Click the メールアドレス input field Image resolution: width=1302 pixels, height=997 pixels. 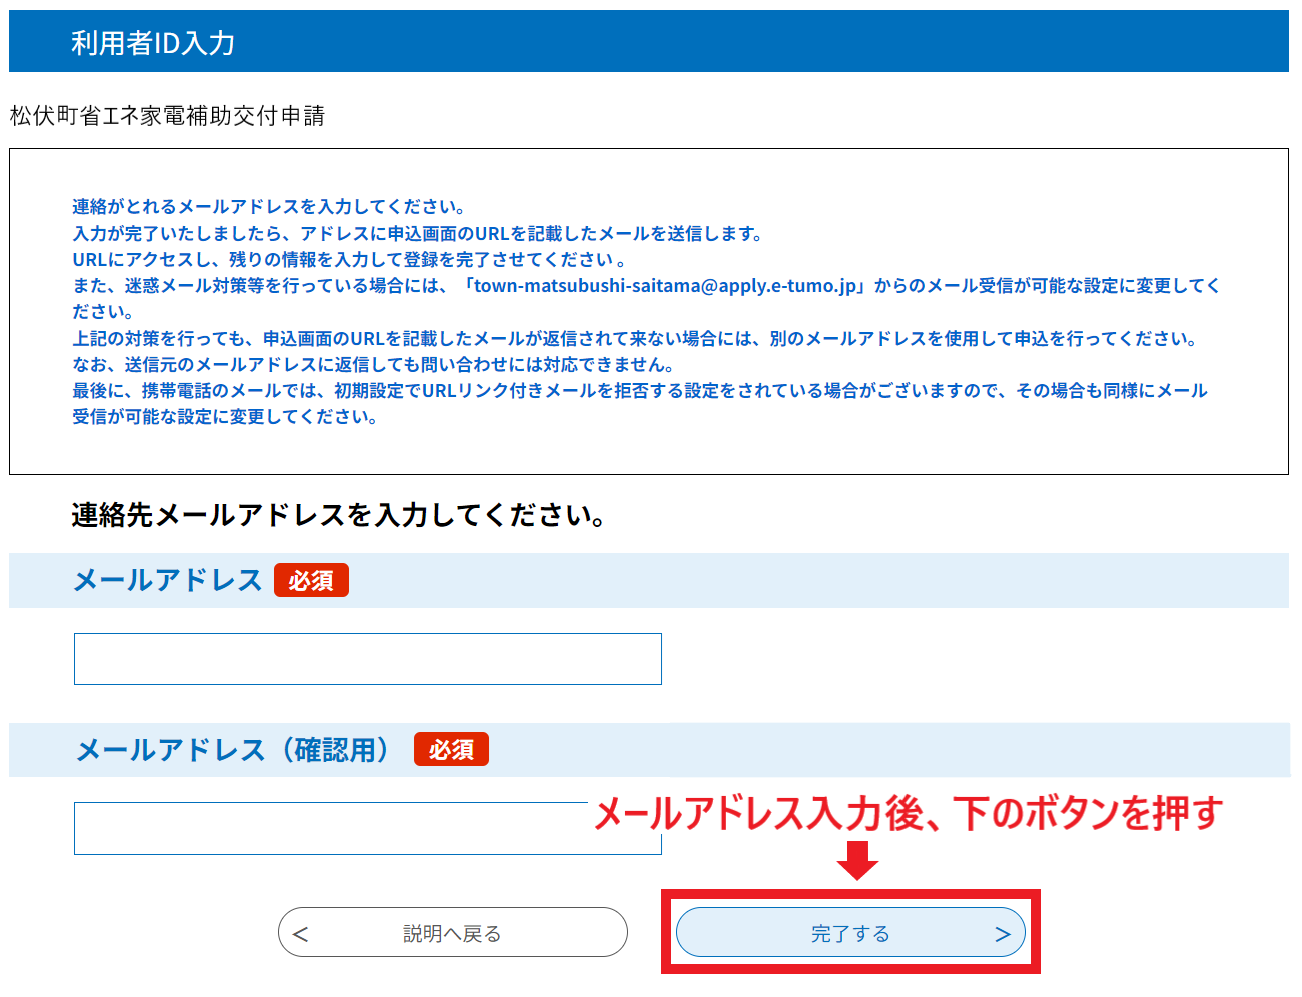click(368, 659)
